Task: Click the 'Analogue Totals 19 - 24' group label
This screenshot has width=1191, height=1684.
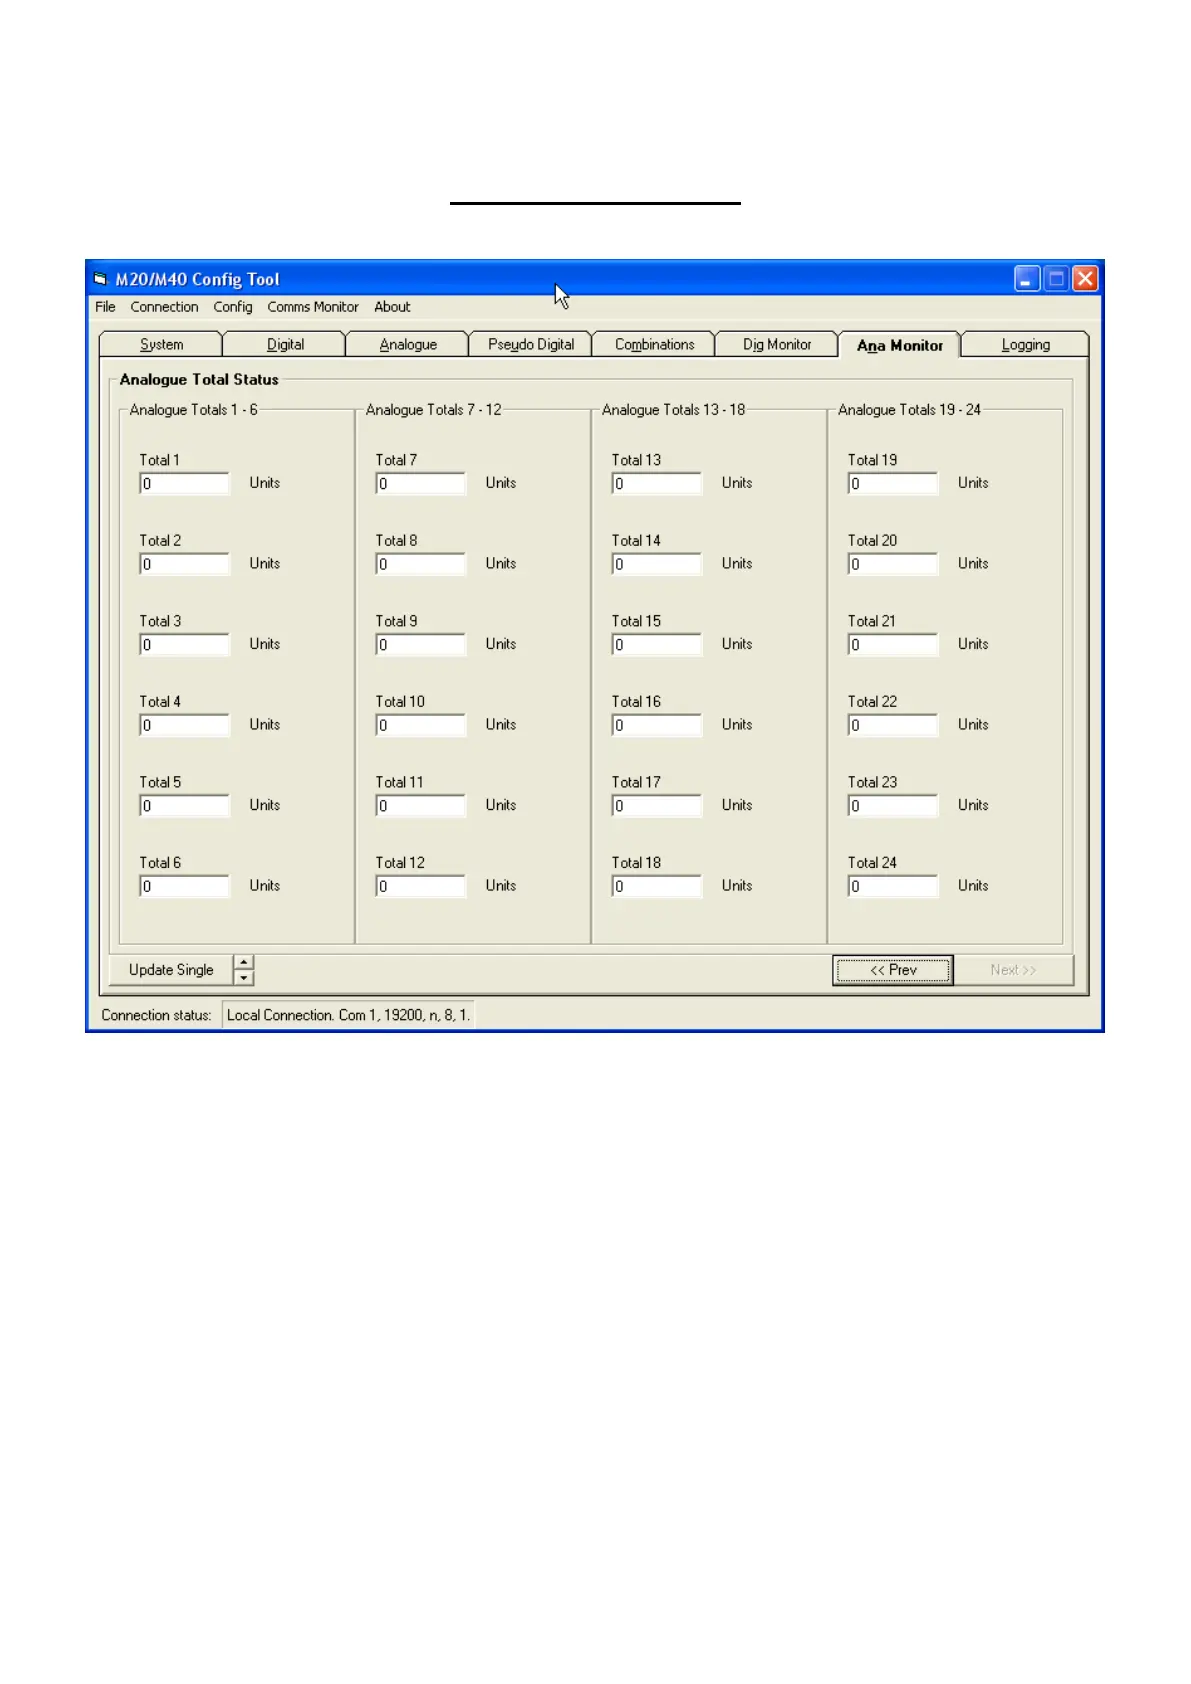Action: (909, 410)
